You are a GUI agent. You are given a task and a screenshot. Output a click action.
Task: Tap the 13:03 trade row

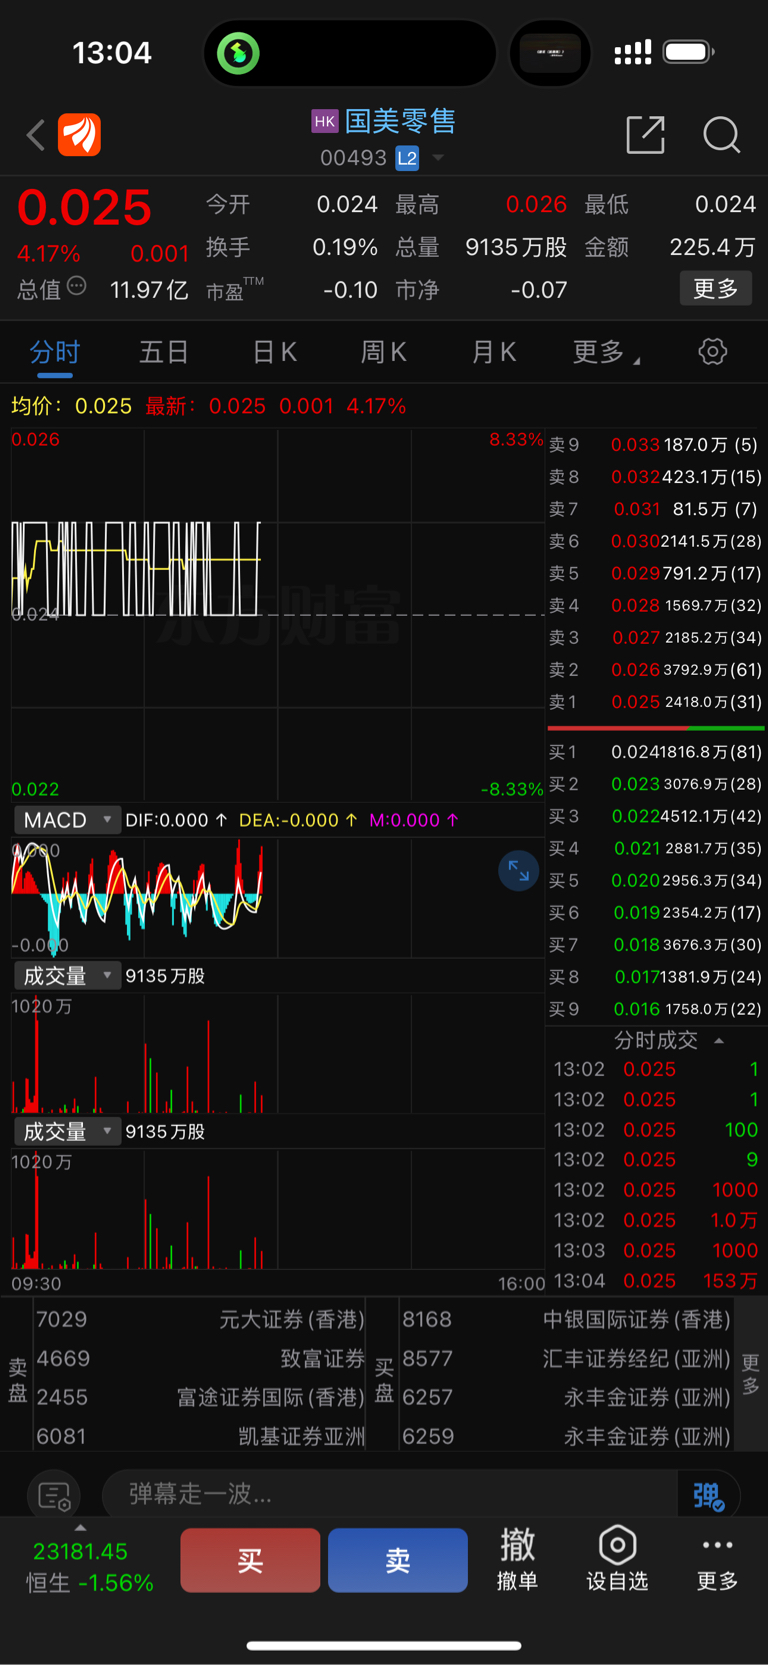pyautogui.click(x=656, y=1251)
